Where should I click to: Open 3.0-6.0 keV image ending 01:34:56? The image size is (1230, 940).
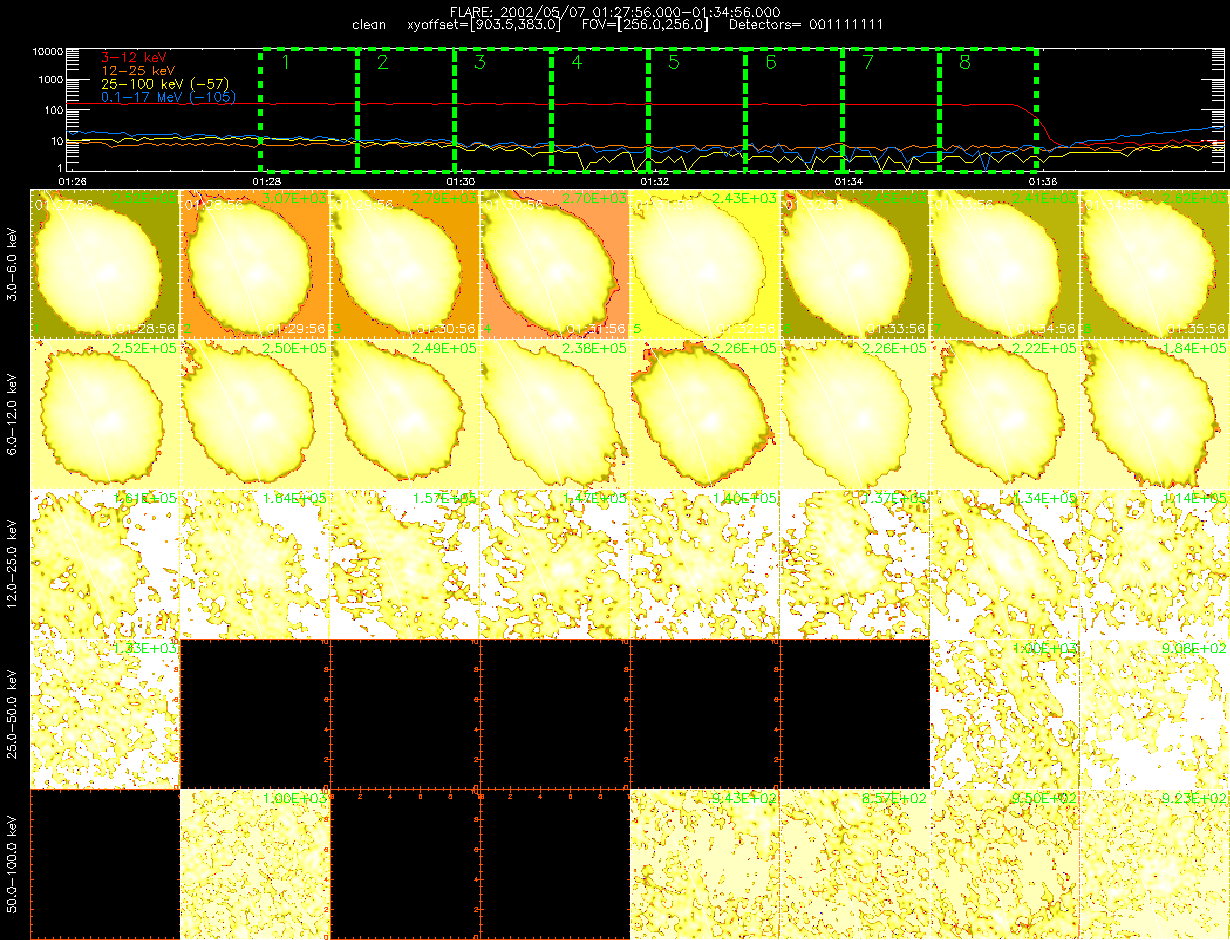1005,264
